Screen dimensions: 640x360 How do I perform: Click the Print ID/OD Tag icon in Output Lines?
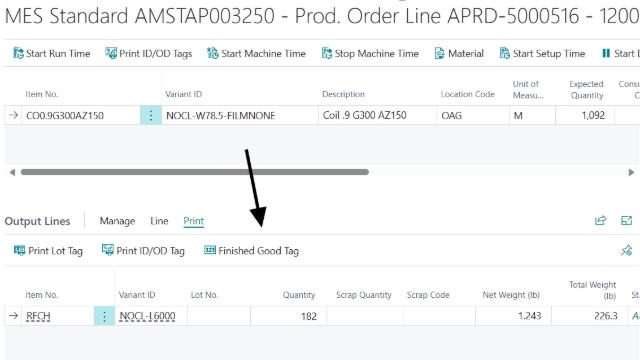pyautogui.click(x=108, y=250)
